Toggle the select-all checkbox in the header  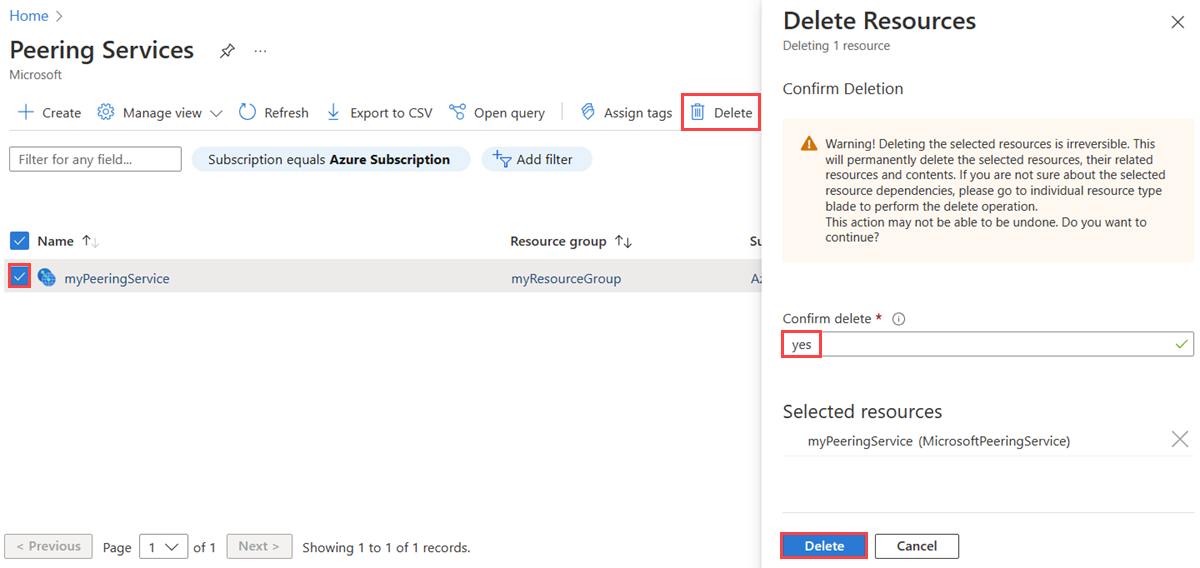19,241
